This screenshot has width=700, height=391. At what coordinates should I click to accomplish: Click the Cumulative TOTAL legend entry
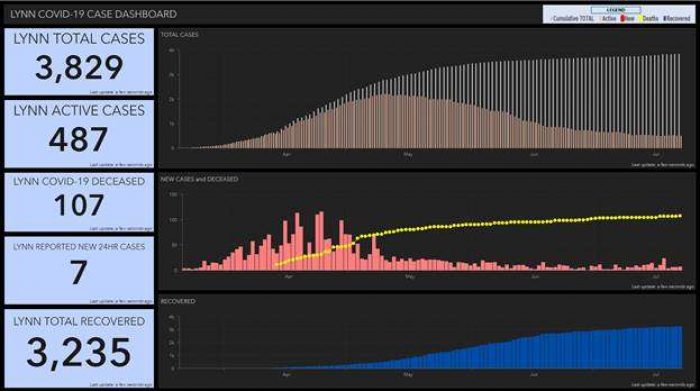572,18
